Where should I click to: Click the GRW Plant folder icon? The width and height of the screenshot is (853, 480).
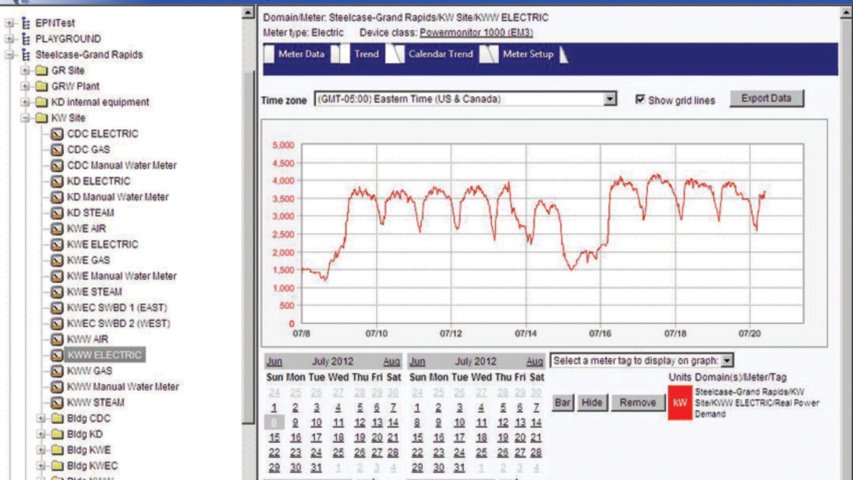tap(41, 87)
